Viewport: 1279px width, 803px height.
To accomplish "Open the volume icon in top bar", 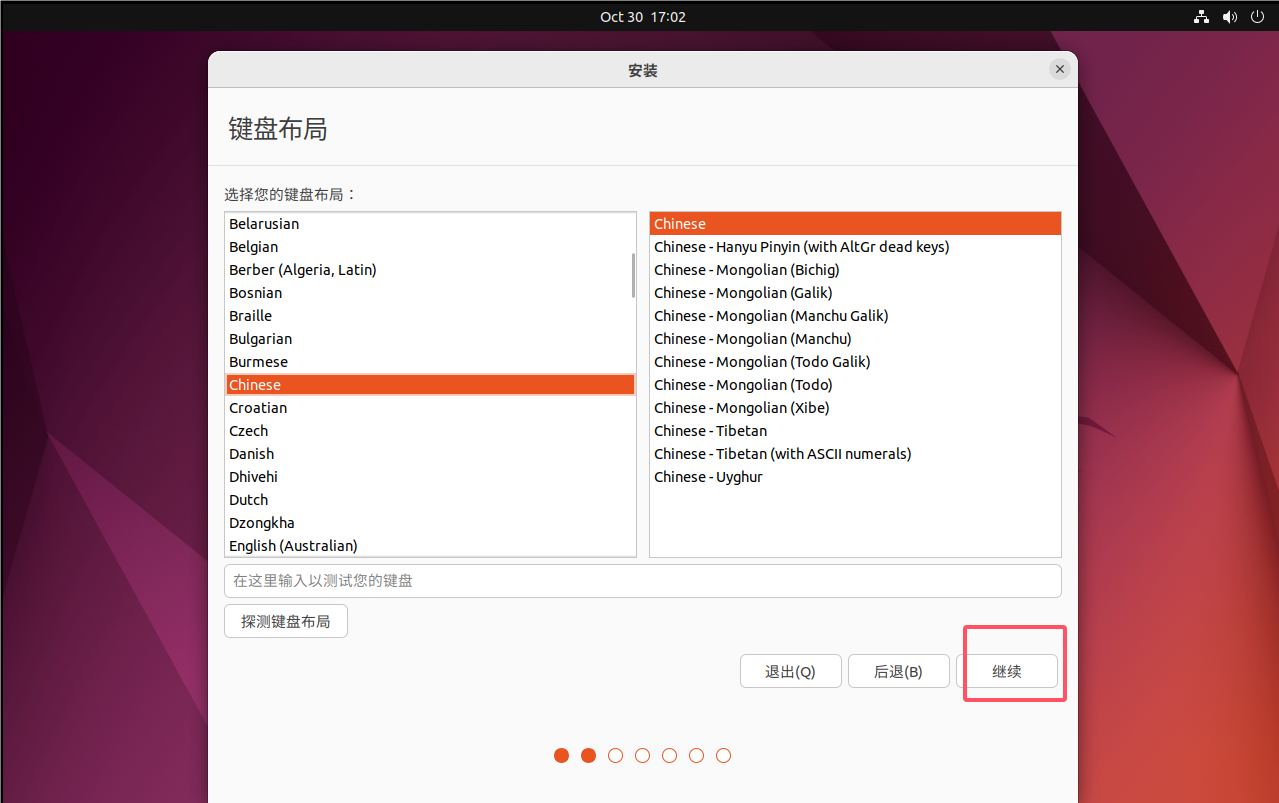I will click(1229, 17).
